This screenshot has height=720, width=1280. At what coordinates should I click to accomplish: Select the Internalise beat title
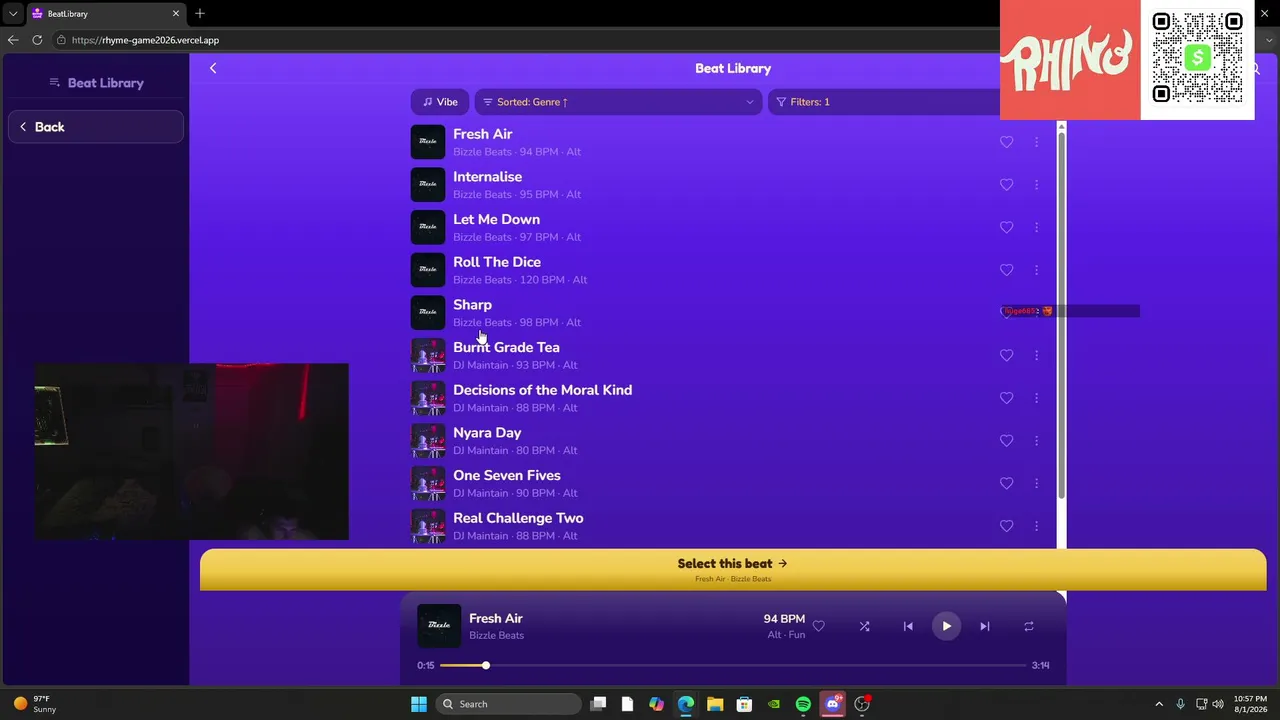click(487, 177)
